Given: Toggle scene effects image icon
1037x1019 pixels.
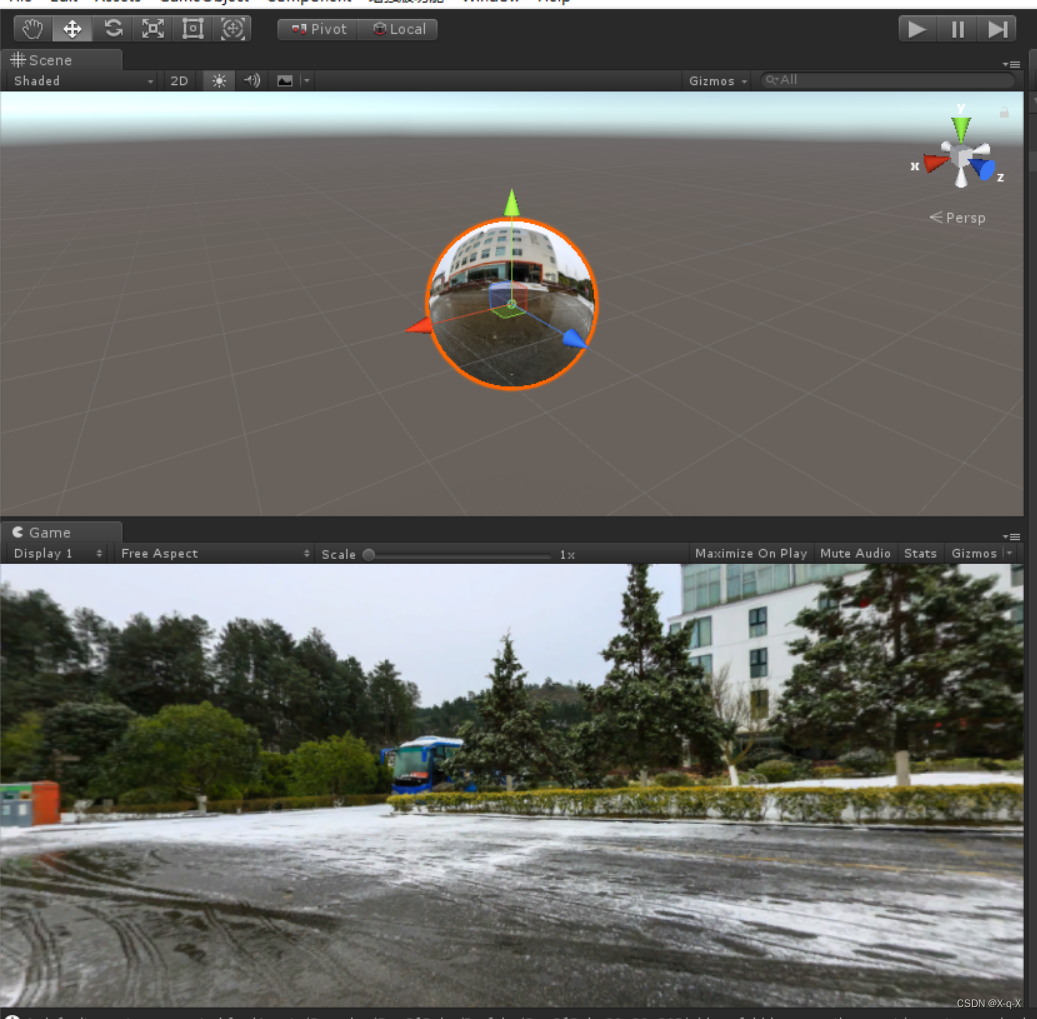Looking at the screenshot, I should tap(284, 81).
